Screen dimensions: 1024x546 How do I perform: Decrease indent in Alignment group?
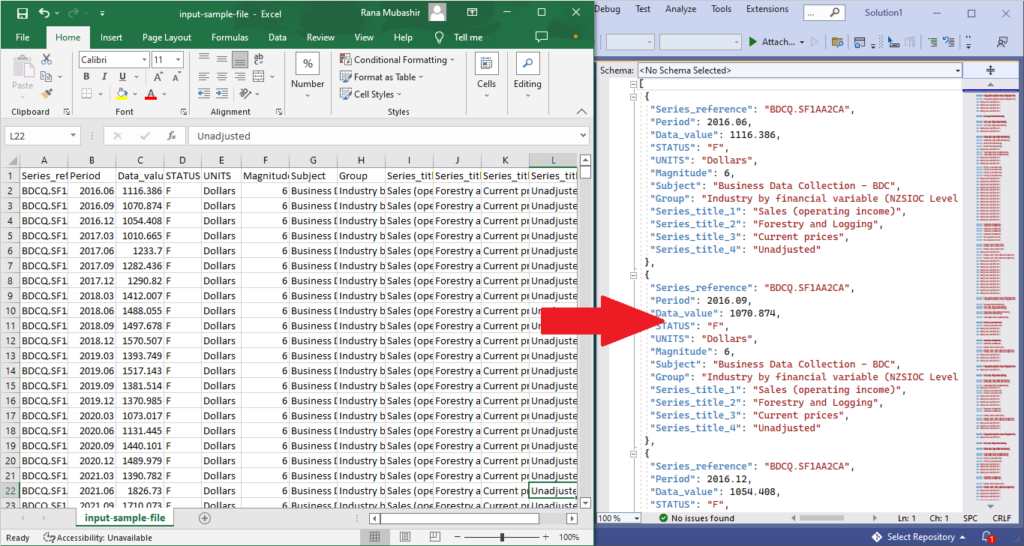pos(204,94)
